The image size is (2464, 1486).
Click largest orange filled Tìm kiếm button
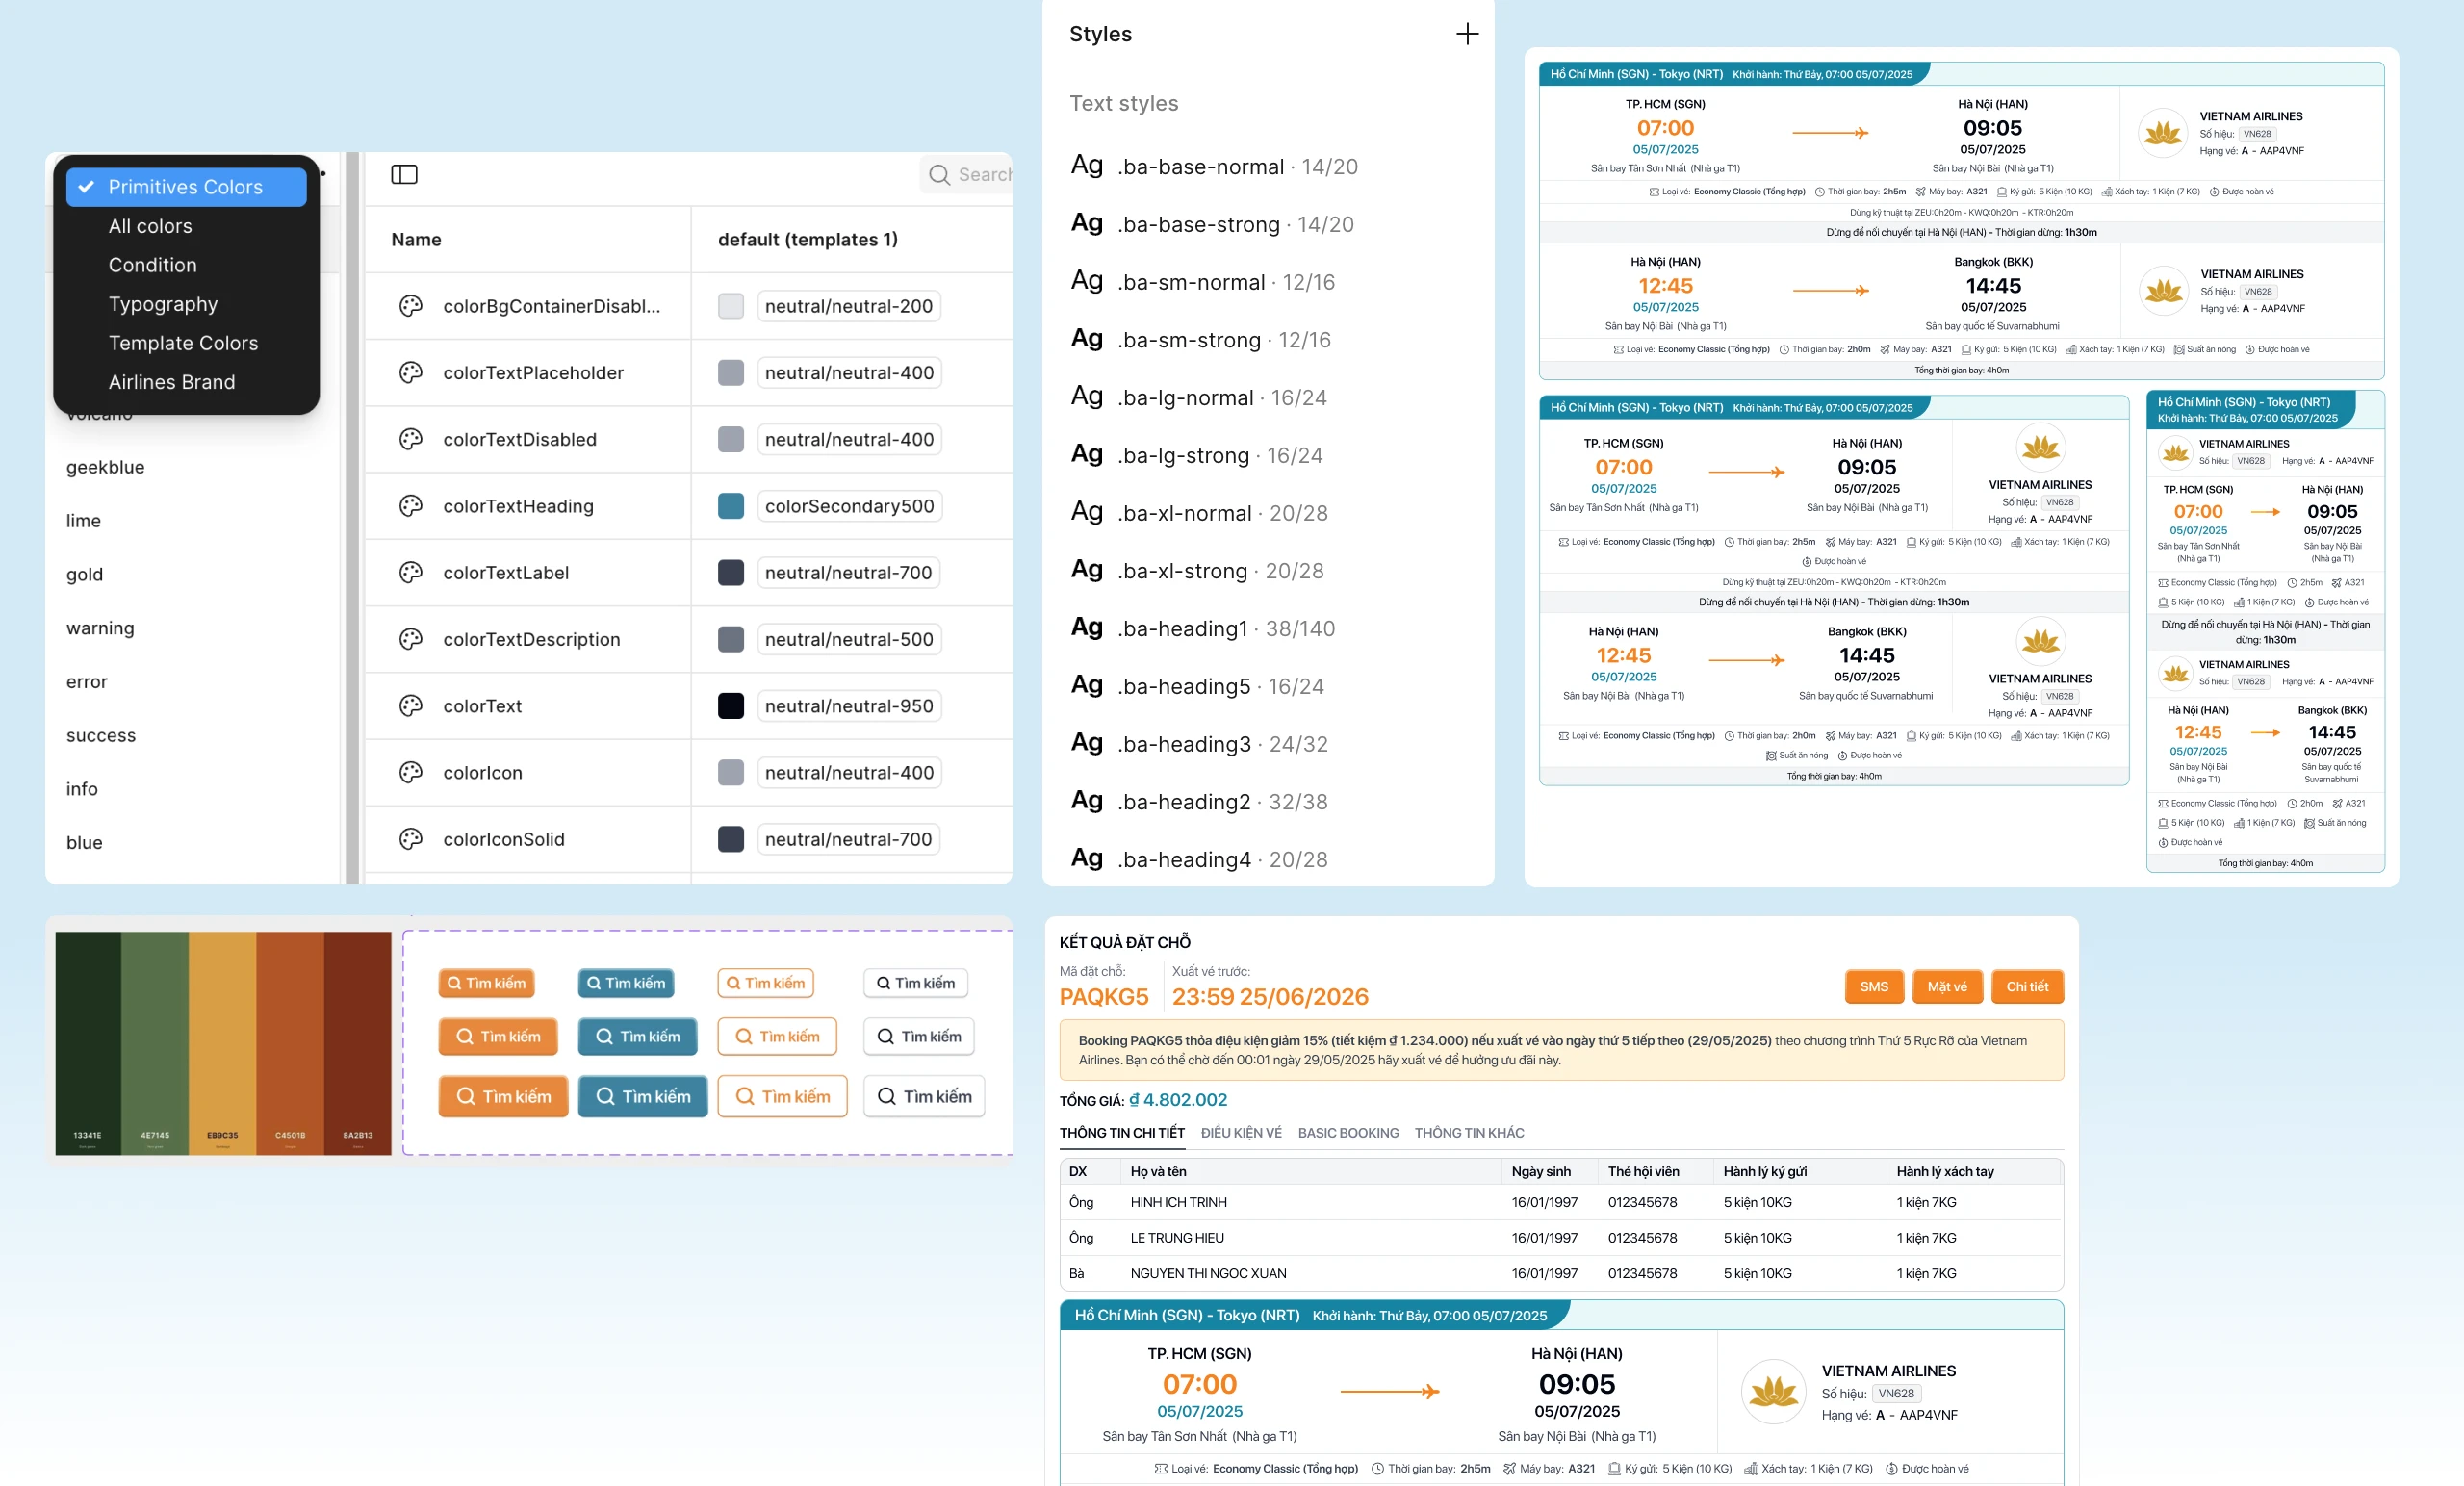click(503, 1097)
